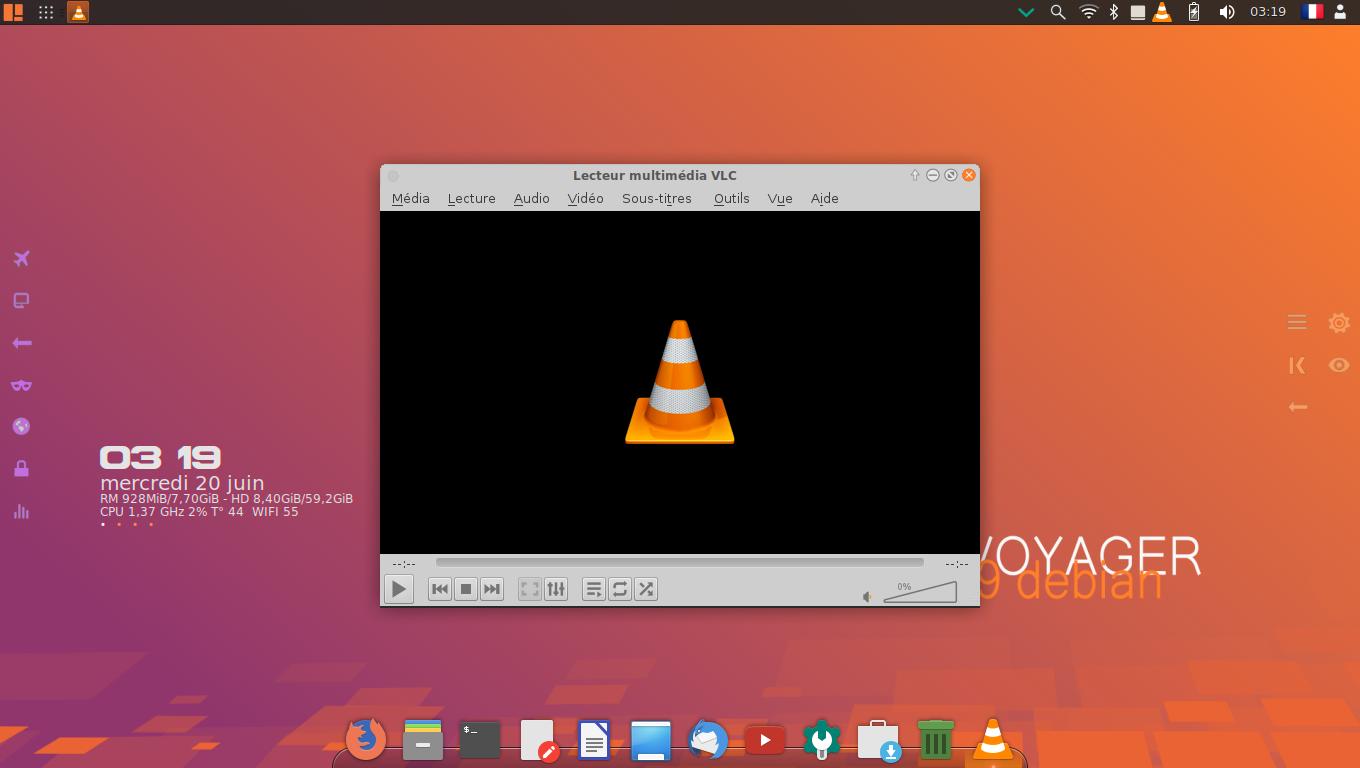Skip to the previous track in VLC
1360x768 pixels.
439,589
